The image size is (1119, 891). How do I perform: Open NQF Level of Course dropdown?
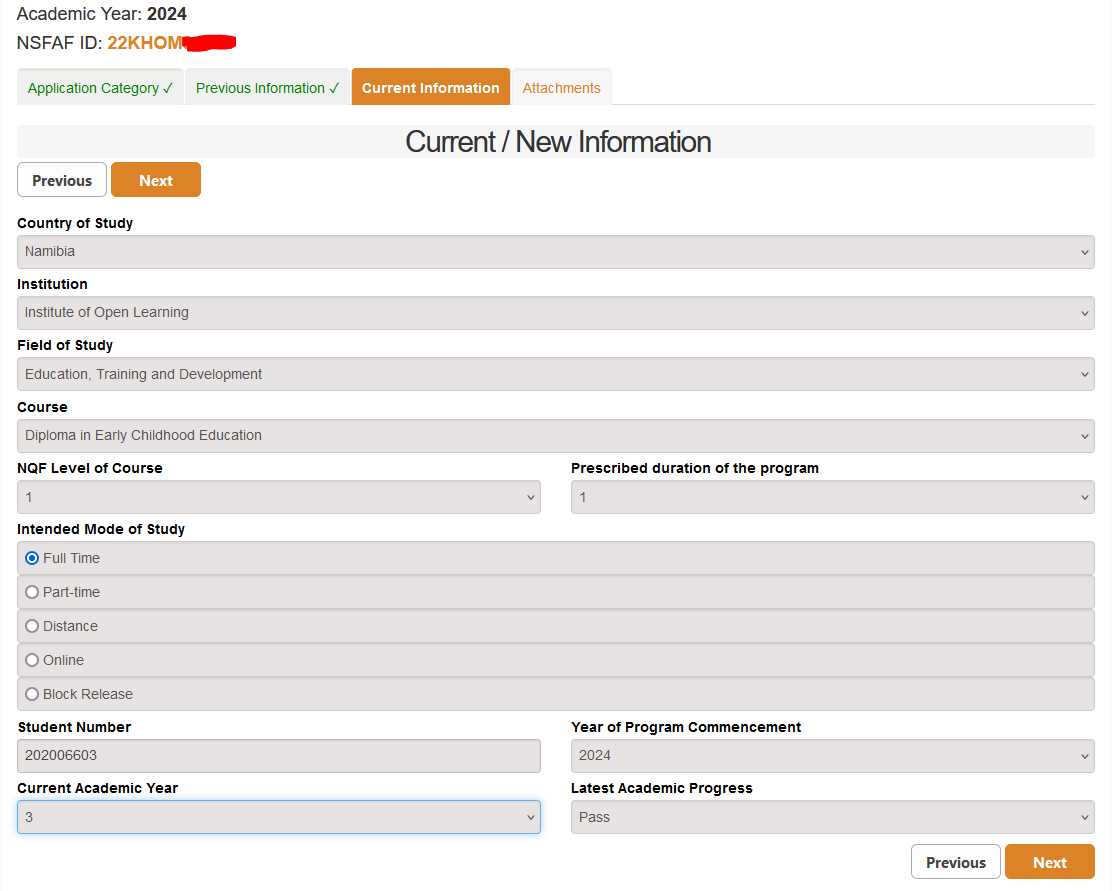[x=278, y=498]
